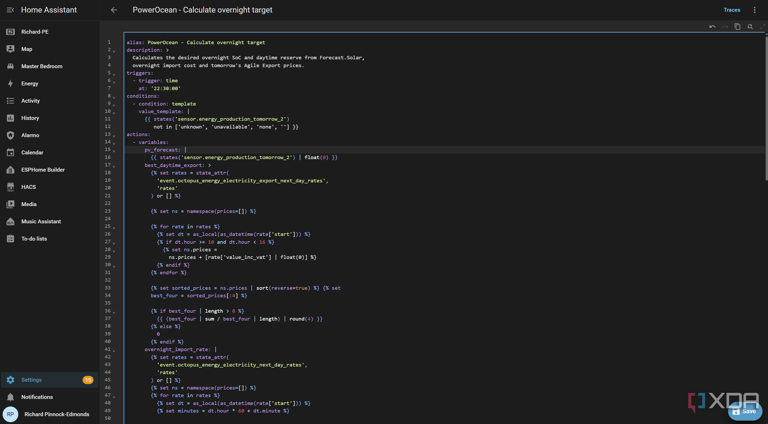Select the Settings sidebar menu item
Screen dimensions: 768x424
(49, 380)
